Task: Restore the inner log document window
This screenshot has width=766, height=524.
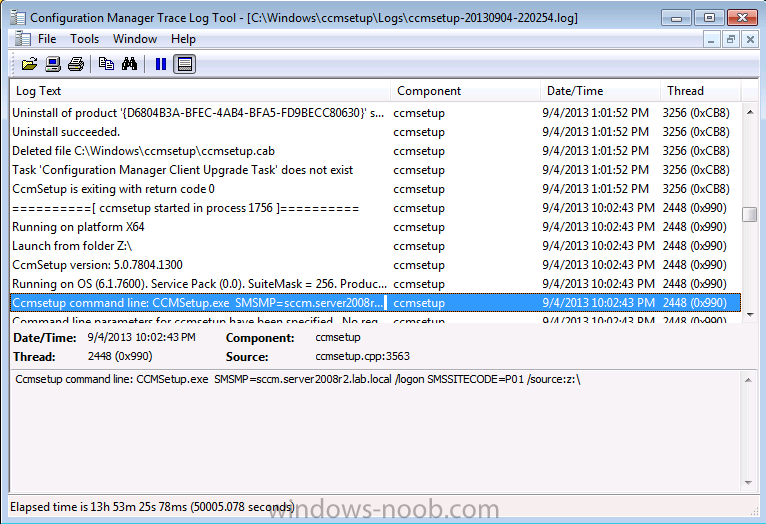Action: [x=731, y=39]
